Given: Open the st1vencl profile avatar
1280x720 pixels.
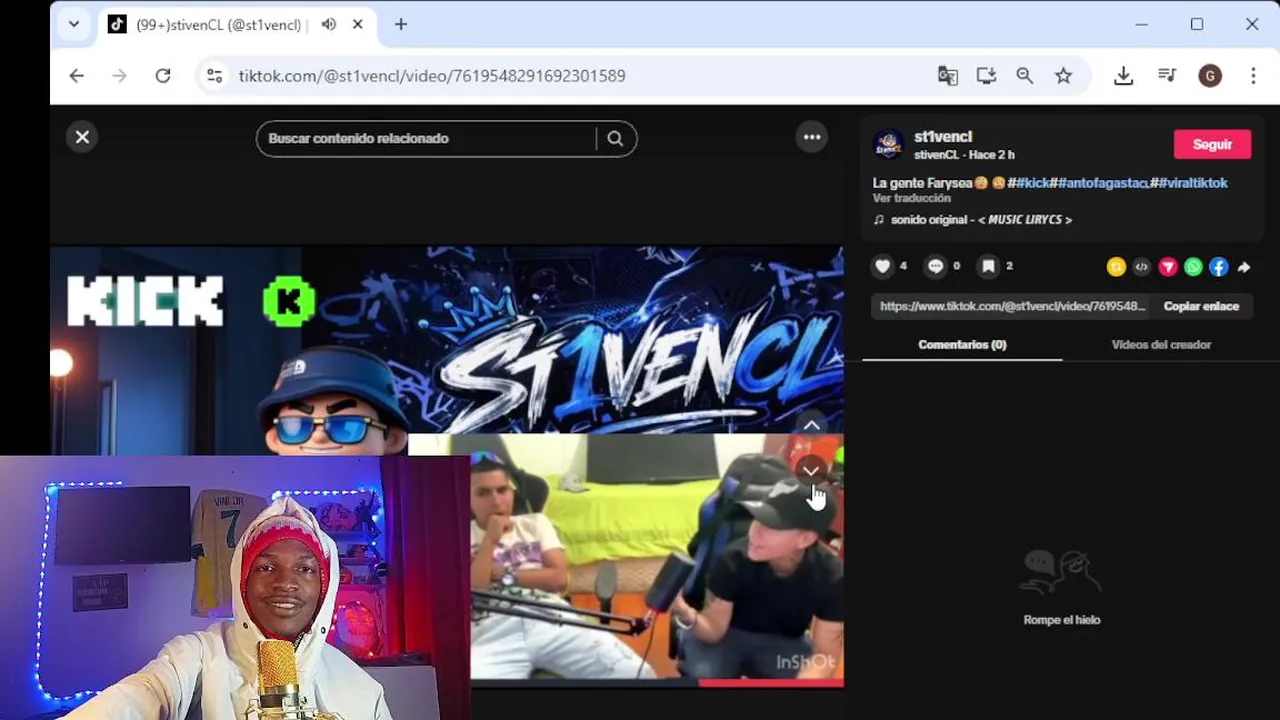Looking at the screenshot, I should (888, 144).
